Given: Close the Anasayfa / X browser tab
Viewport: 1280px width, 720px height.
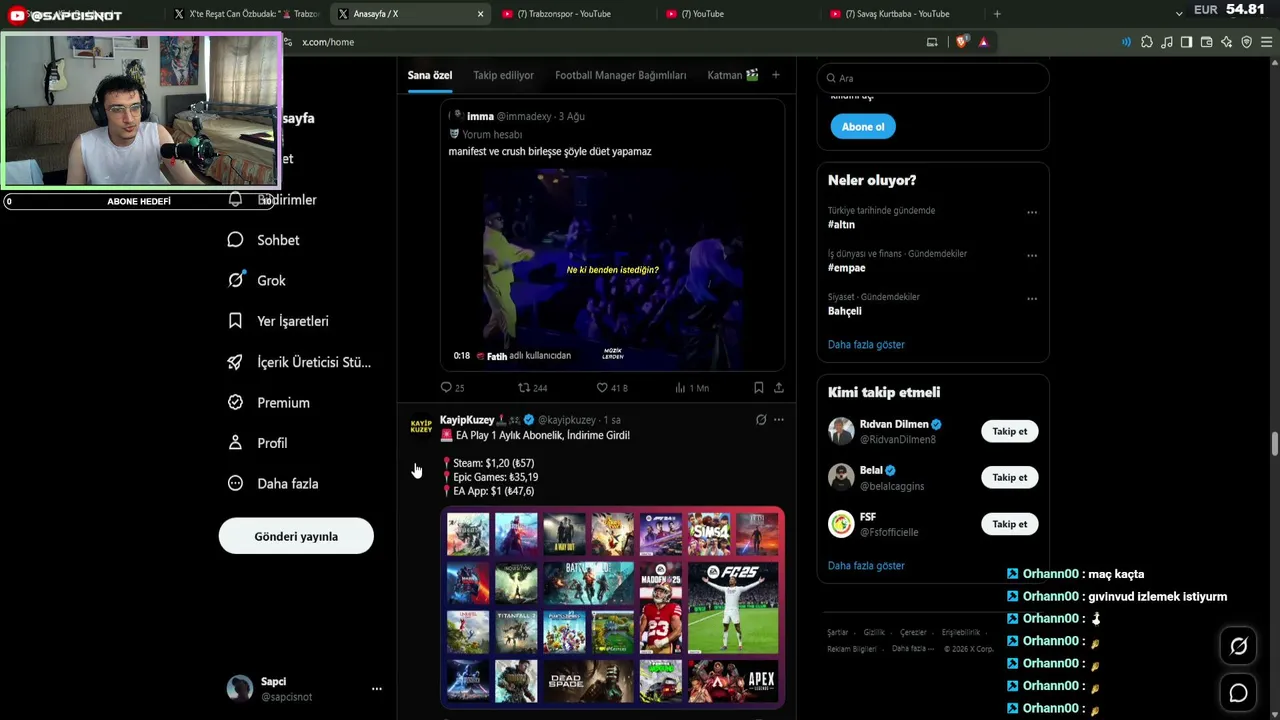Looking at the screenshot, I should click(480, 14).
